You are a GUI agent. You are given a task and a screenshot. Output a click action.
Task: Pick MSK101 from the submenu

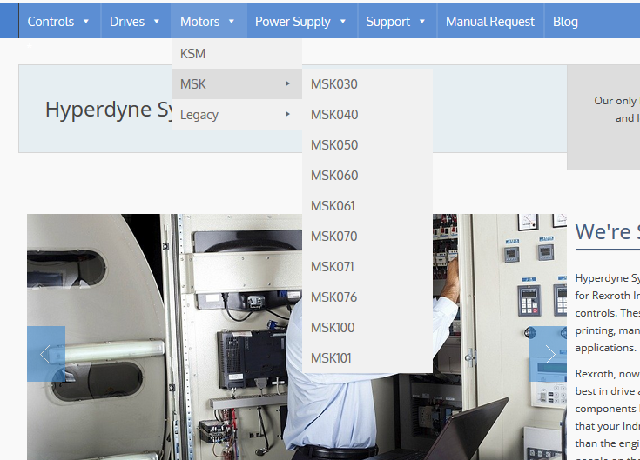click(x=367, y=358)
